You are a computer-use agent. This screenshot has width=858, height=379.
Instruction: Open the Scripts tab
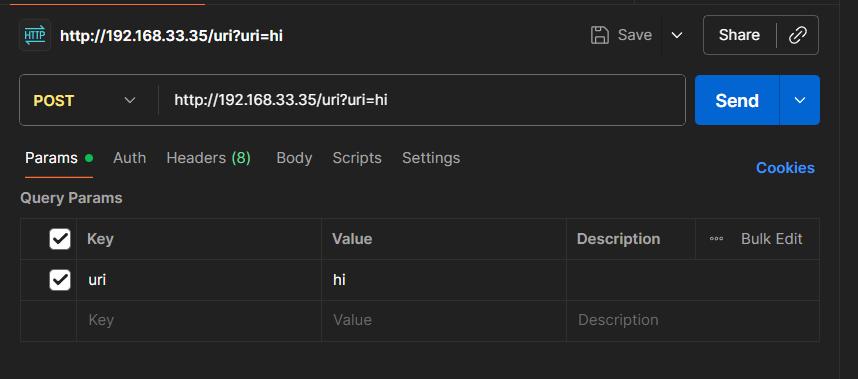(357, 158)
